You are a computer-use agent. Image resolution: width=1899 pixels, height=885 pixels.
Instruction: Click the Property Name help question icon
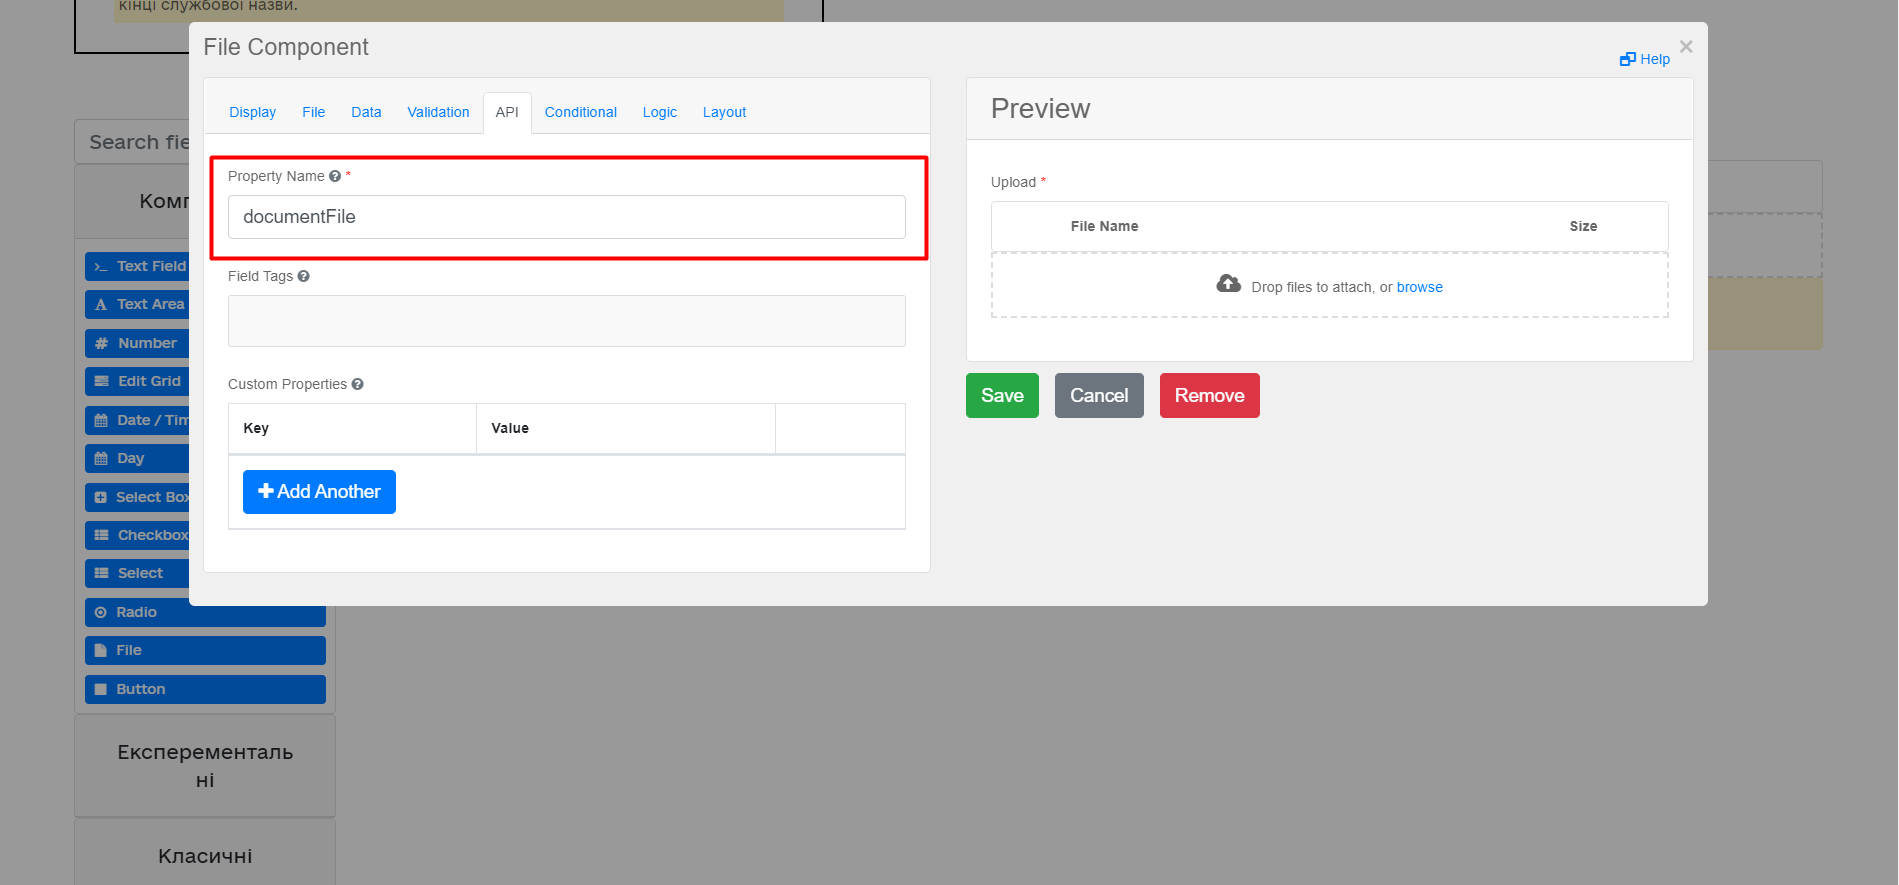tap(335, 176)
